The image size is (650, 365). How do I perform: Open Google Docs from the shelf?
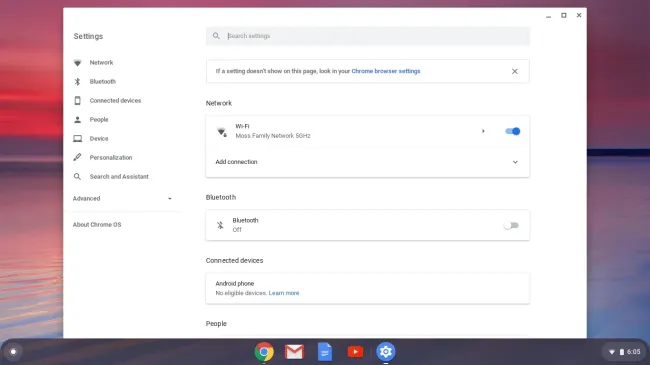pos(325,352)
